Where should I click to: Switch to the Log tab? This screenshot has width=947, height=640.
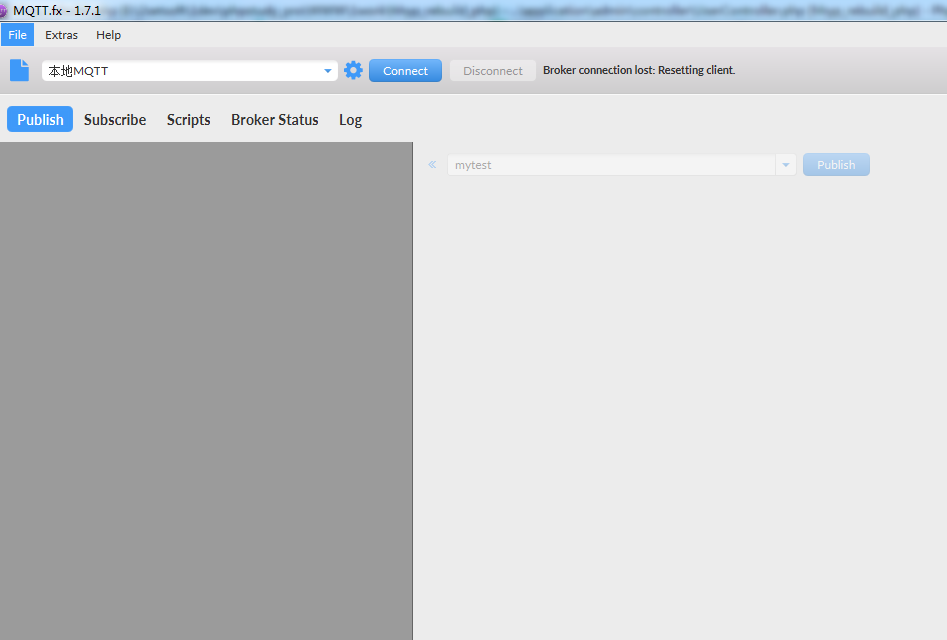coord(350,120)
